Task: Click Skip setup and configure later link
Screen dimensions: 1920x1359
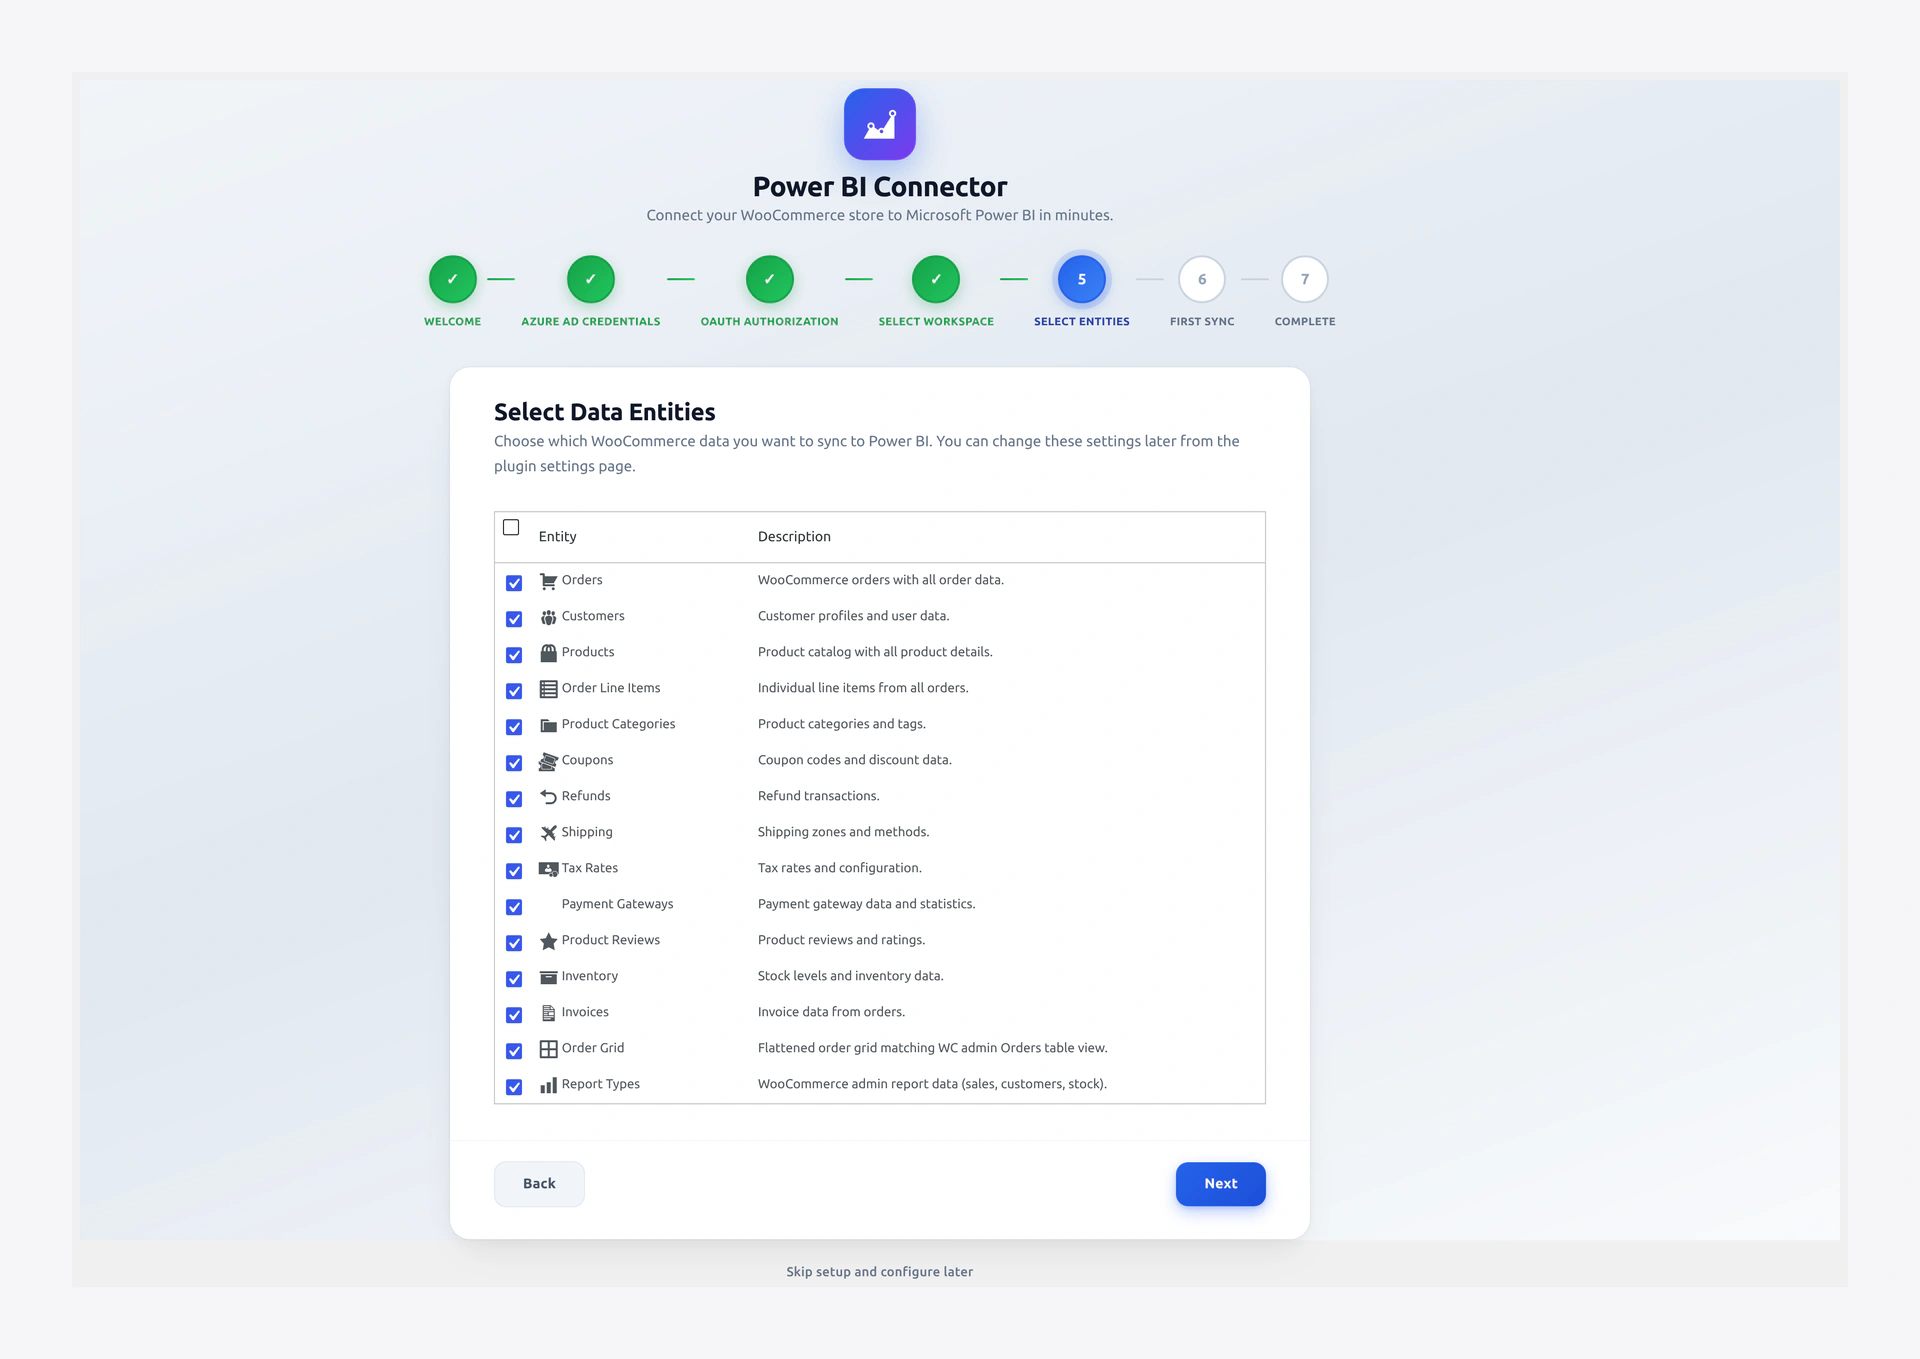Action: [880, 1272]
